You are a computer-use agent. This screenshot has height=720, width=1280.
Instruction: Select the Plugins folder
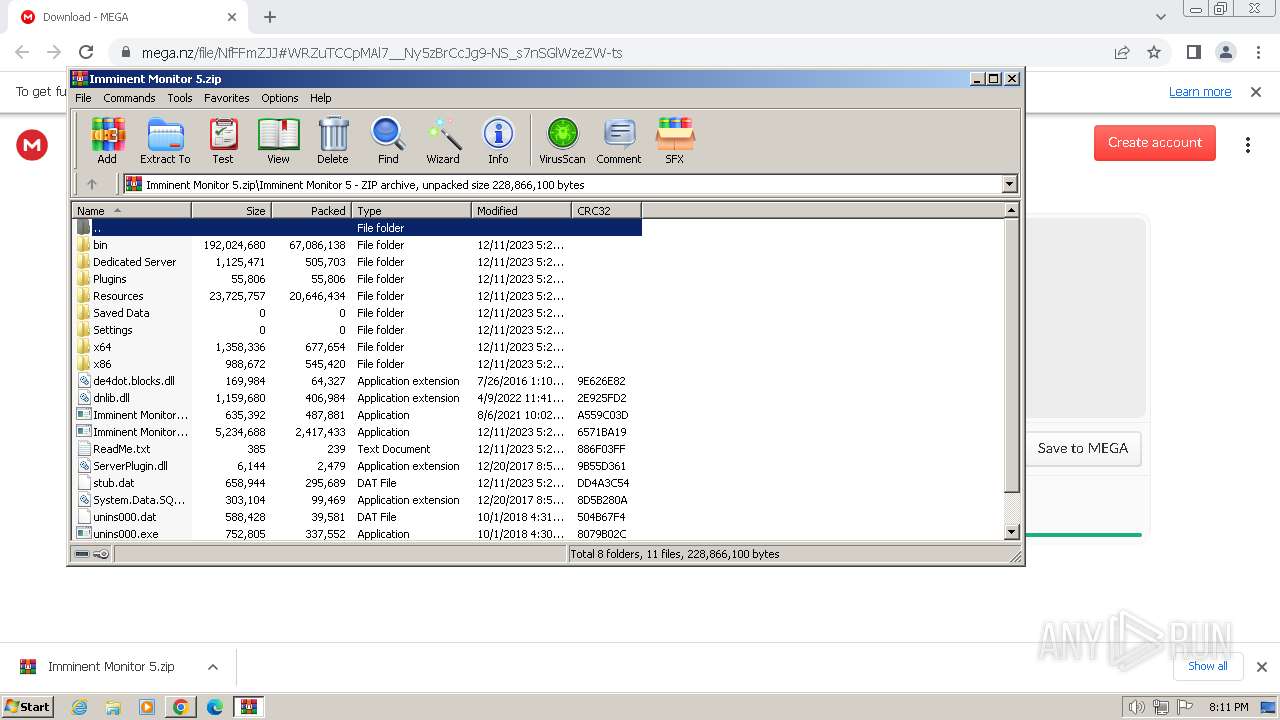(356, 279)
